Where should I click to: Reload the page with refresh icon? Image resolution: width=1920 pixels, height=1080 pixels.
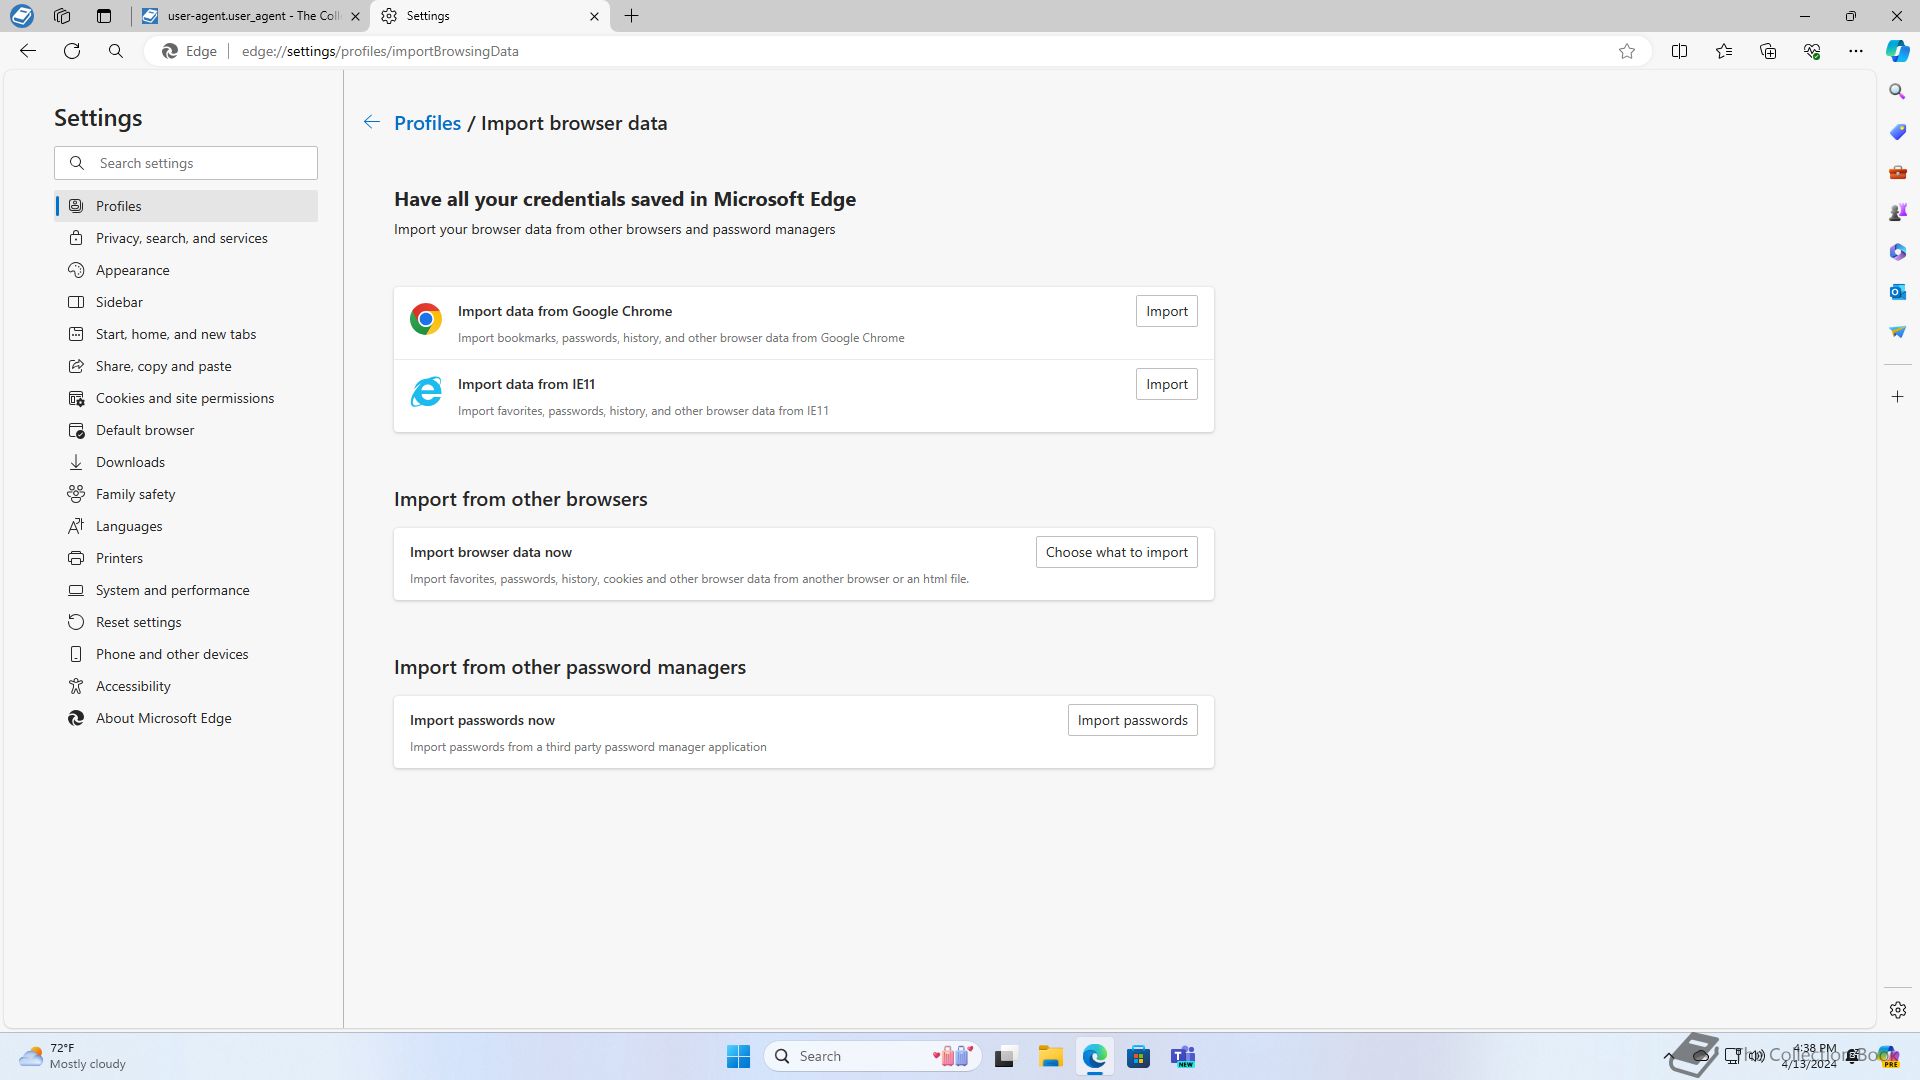(72, 51)
